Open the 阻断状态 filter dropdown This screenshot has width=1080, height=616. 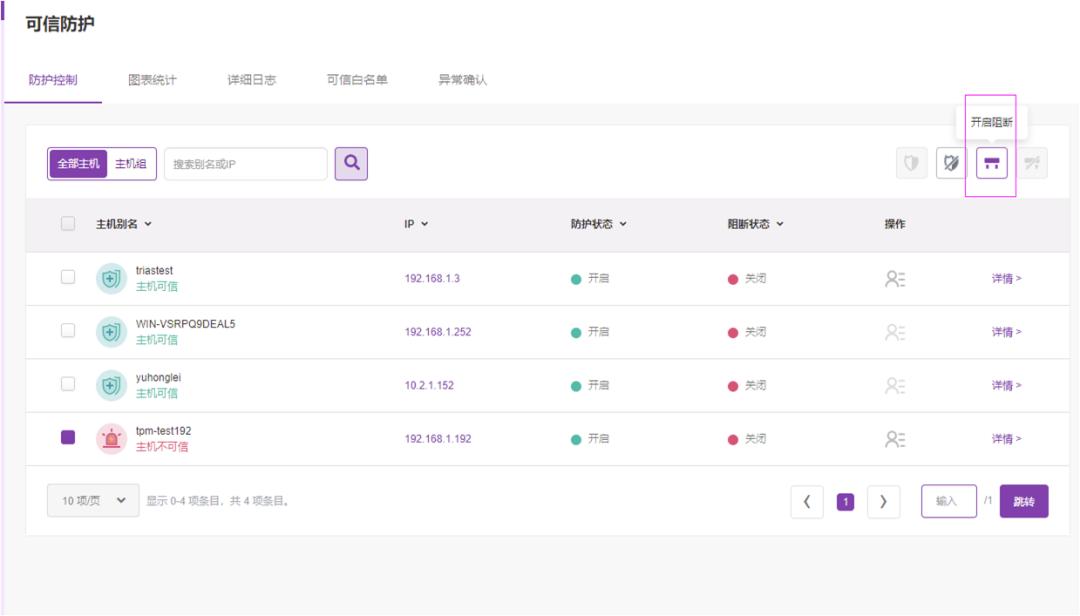(x=782, y=225)
